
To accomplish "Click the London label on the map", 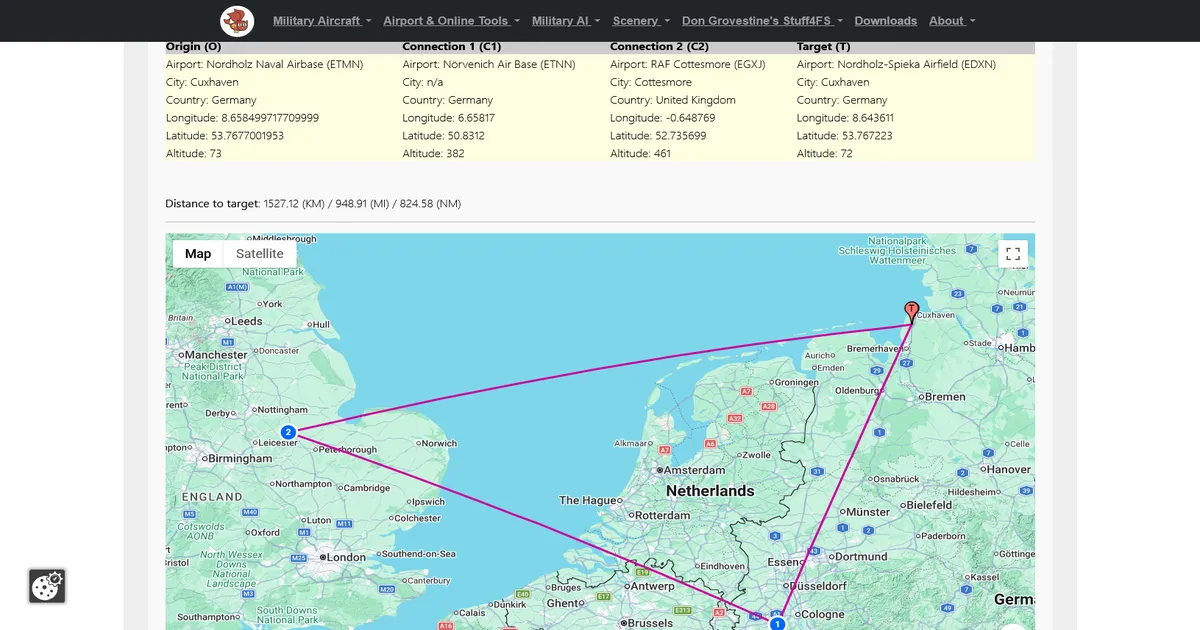I will 347,558.
